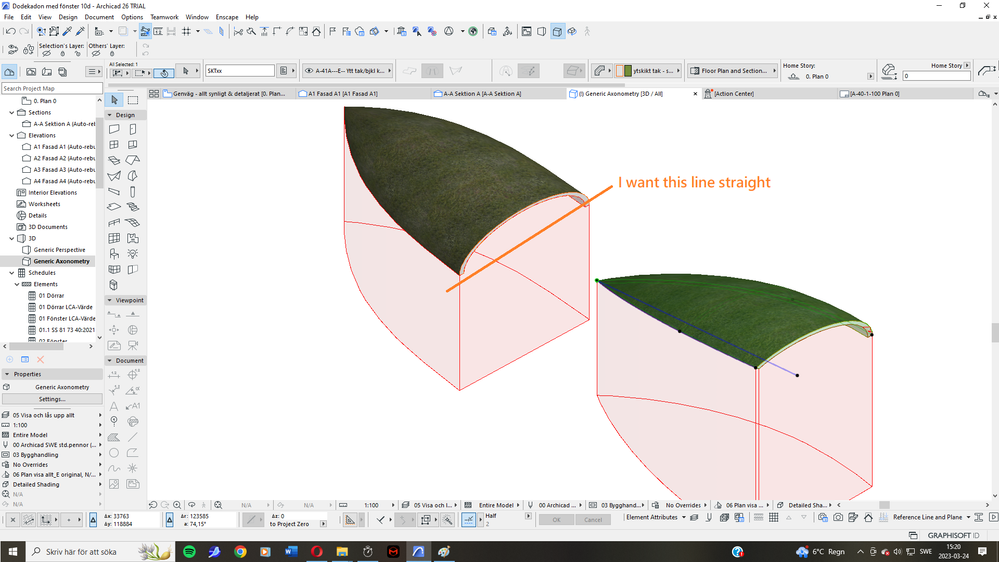
Task: Click the Settings... button
Action: click(x=52, y=399)
